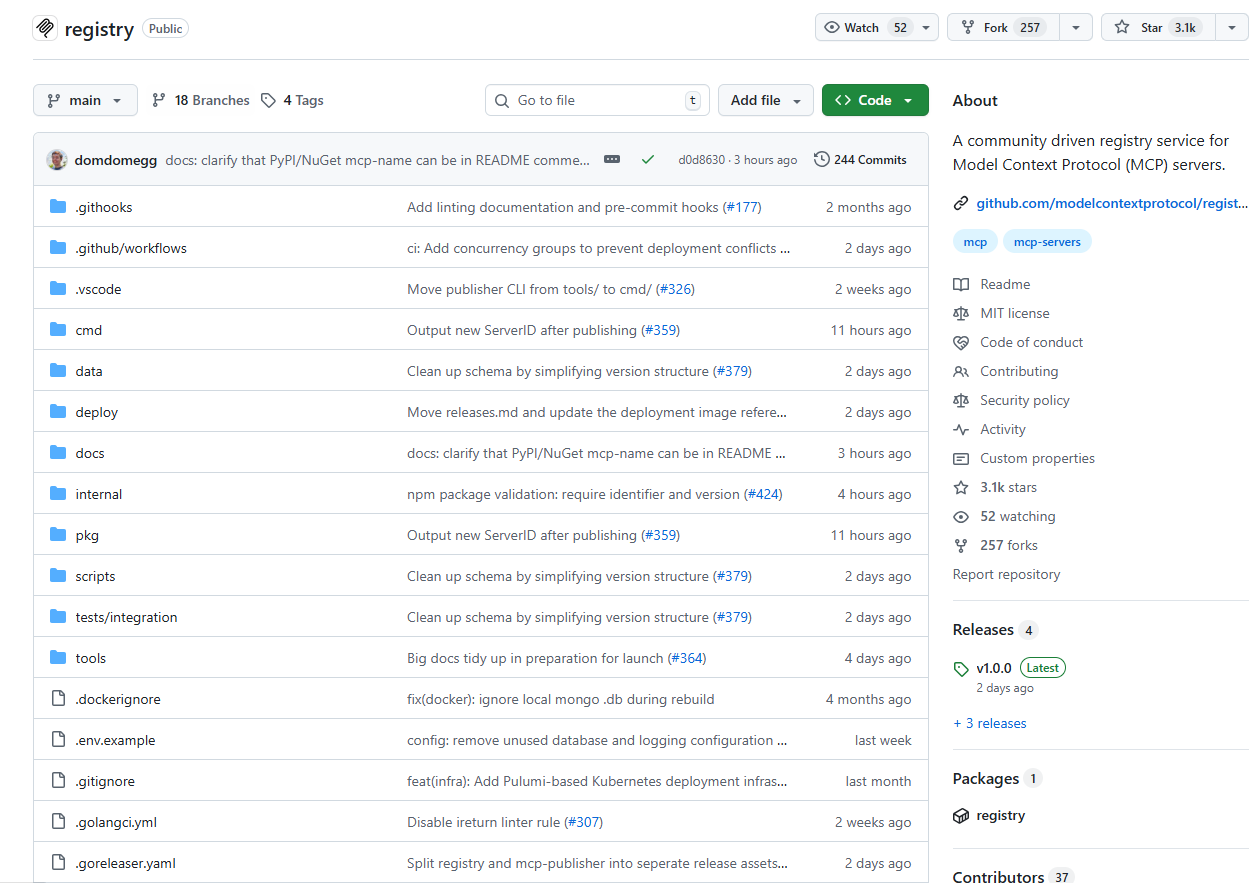This screenshot has height=883, width=1258.
Task: Click the folder icon beside tools
Action: pos(58,658)
